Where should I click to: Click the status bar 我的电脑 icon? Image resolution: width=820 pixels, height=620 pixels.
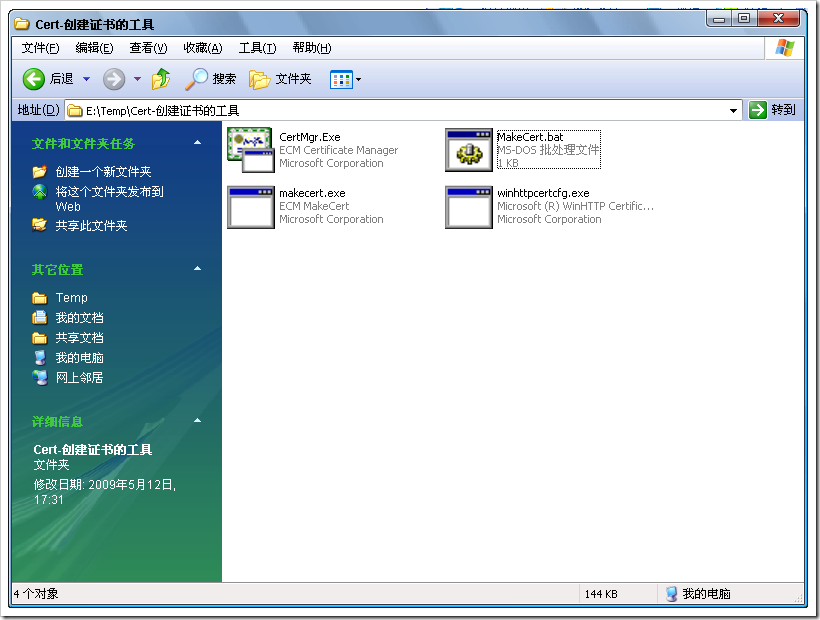coord(671,594)
